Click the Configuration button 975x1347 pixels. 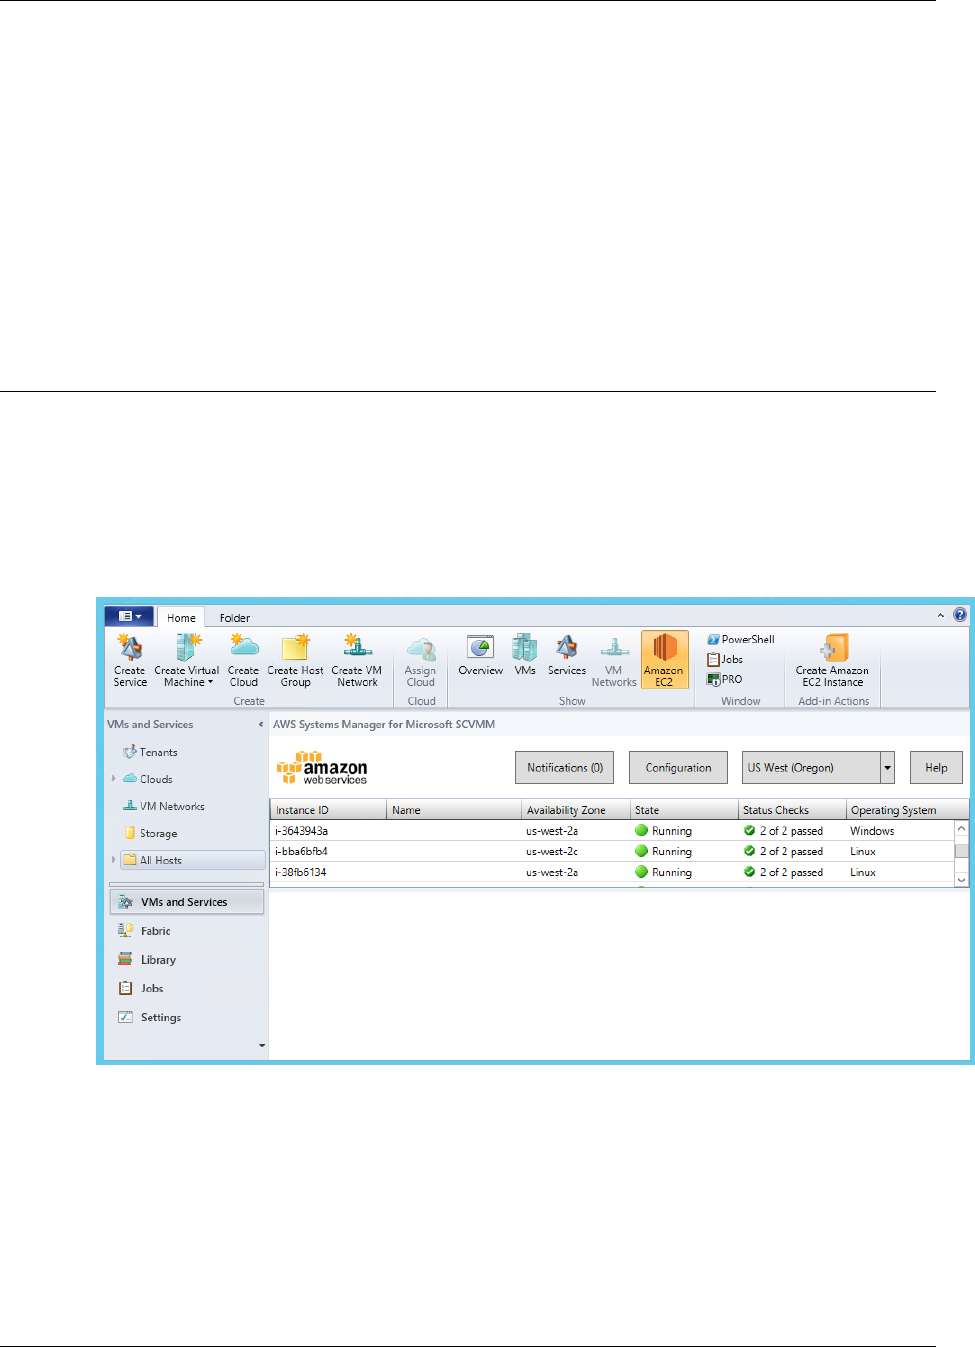(x=678, y=768)
